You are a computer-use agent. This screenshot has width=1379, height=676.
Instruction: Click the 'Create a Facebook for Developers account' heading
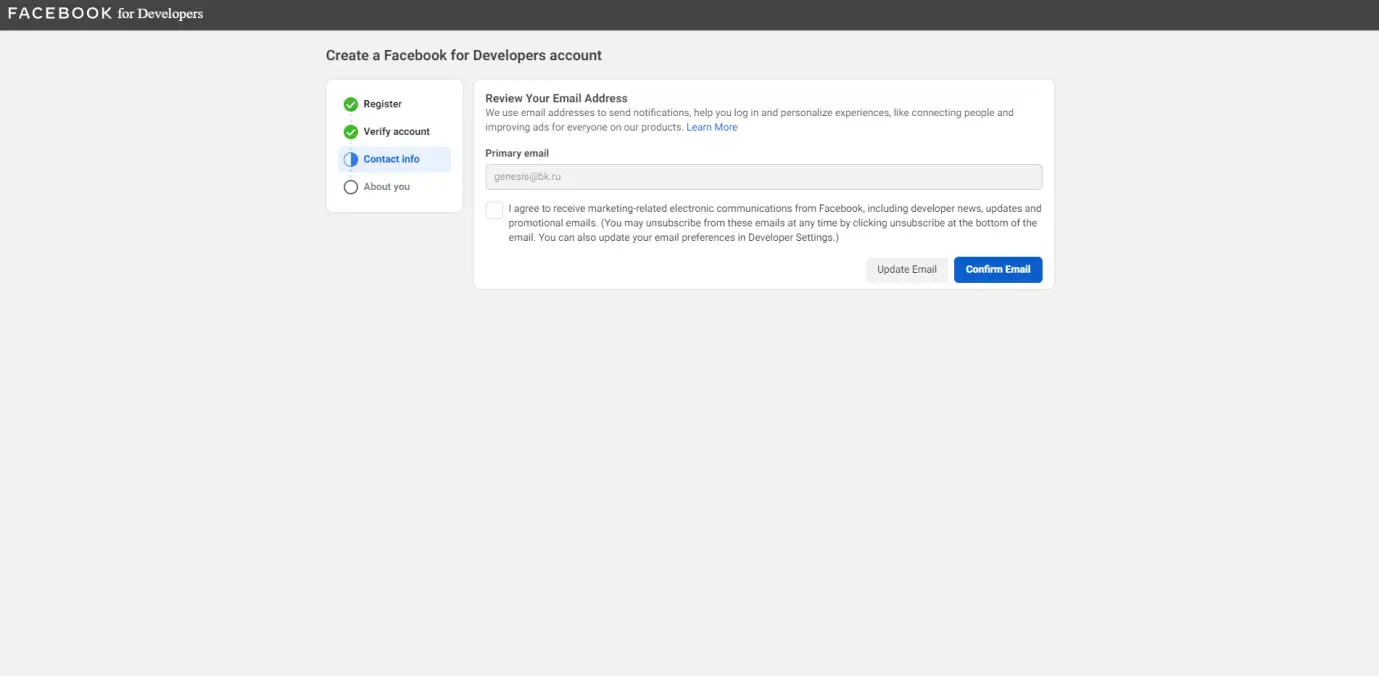coord(464,56)
